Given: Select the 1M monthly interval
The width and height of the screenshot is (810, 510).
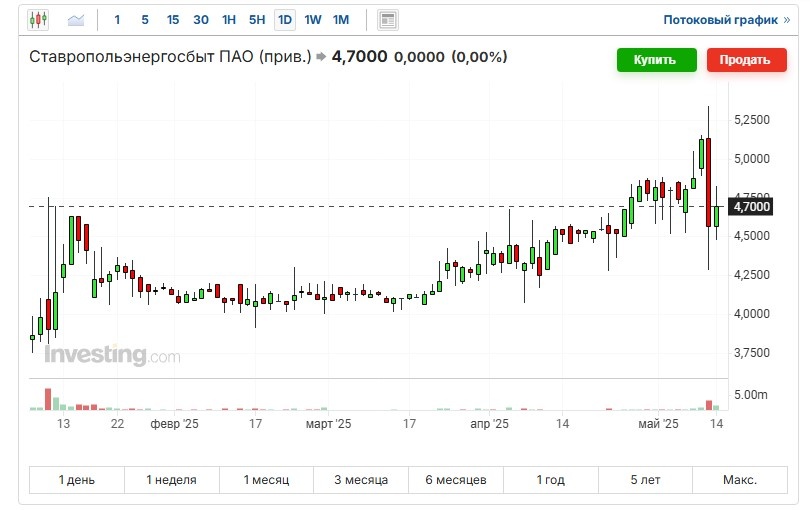Looking at the screenshot, I should click(340, 20).
